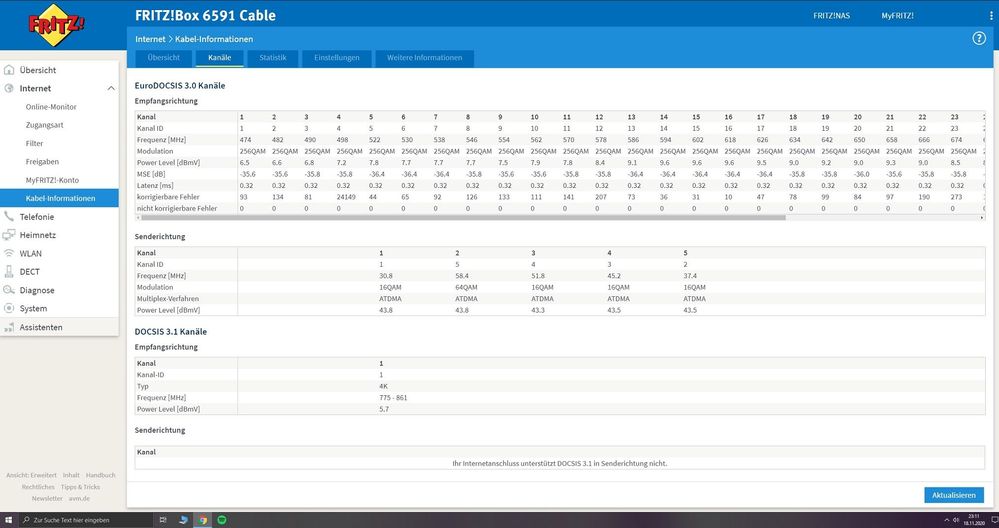
Task: Click the Aktualisieren button
Action: (954, 495)
